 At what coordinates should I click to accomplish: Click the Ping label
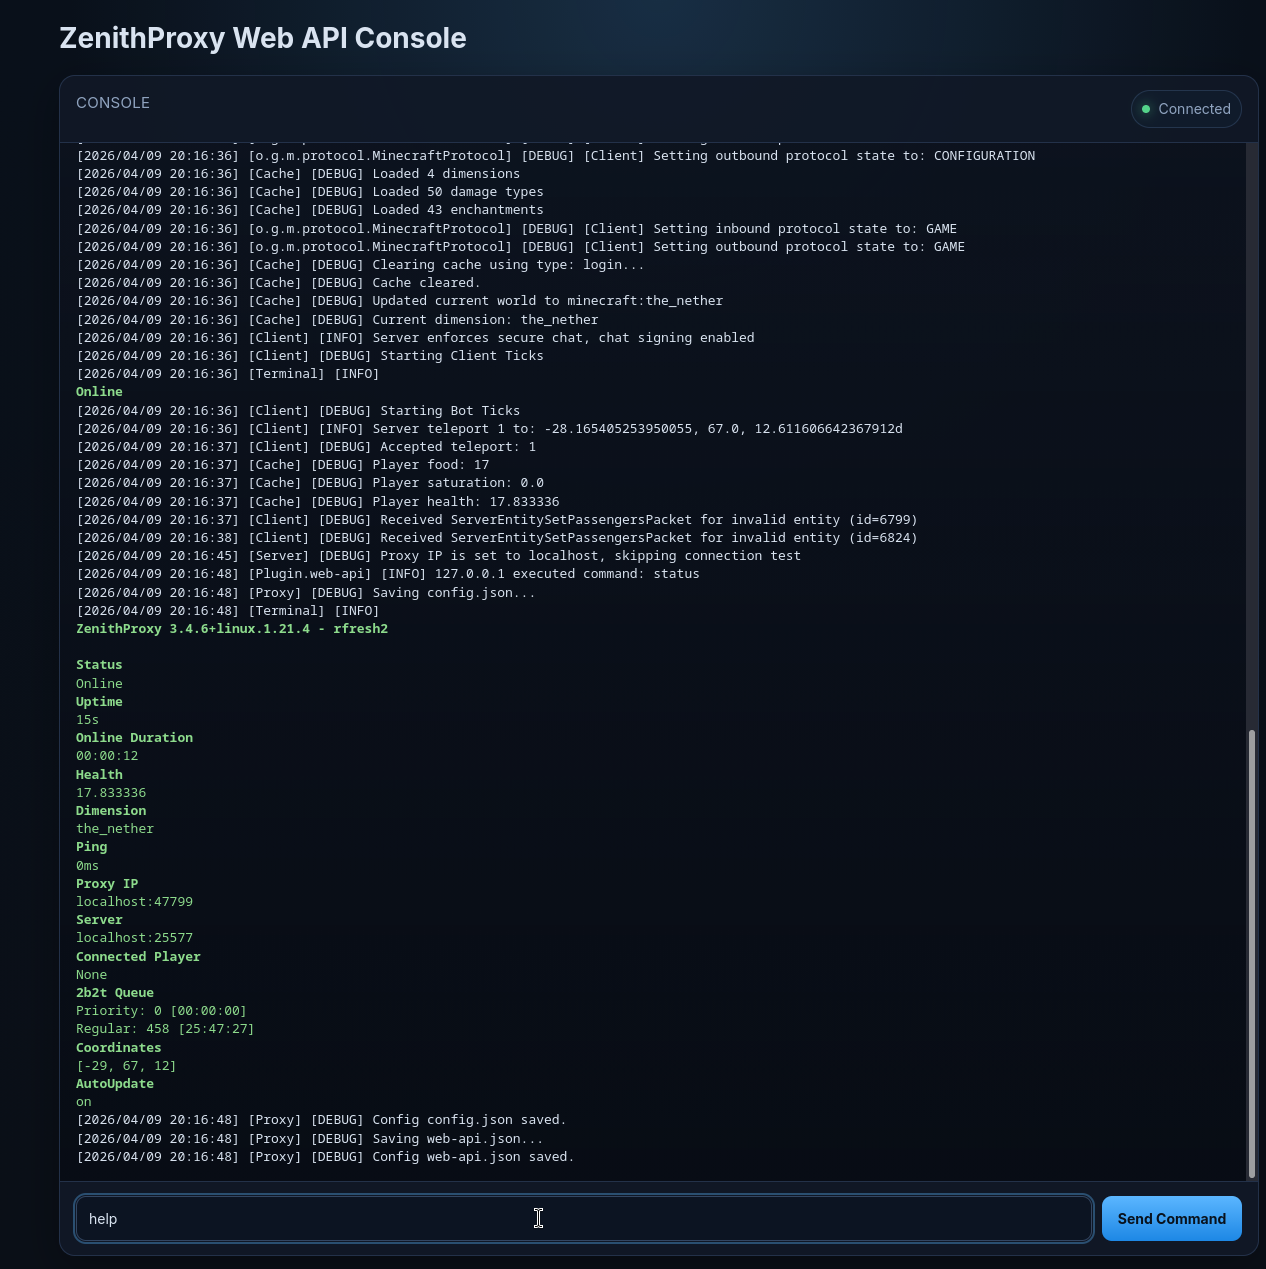coord(91,847)
